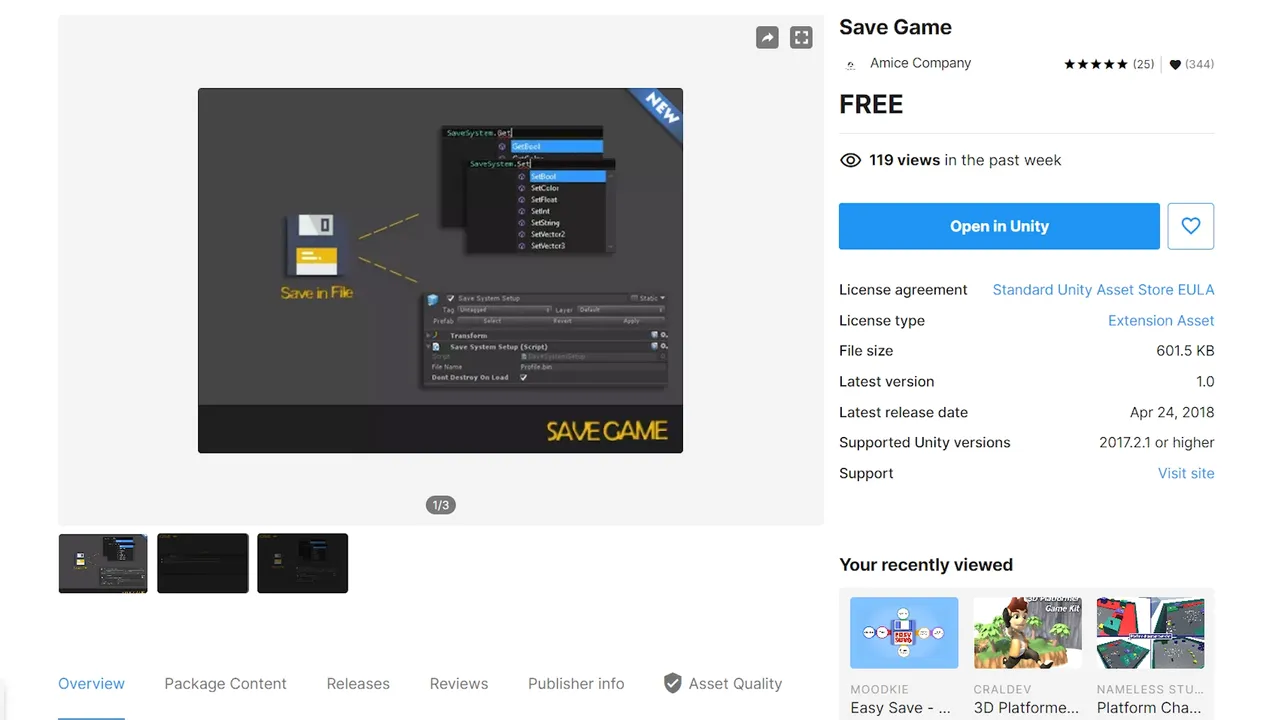Open the Extension Asset license type link

1161,321
